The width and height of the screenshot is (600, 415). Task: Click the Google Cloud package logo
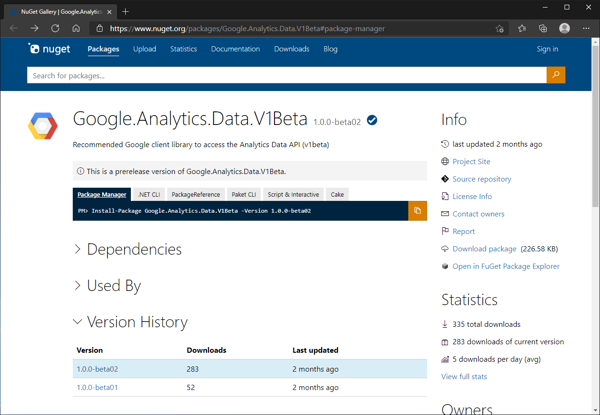coord(42,126)
